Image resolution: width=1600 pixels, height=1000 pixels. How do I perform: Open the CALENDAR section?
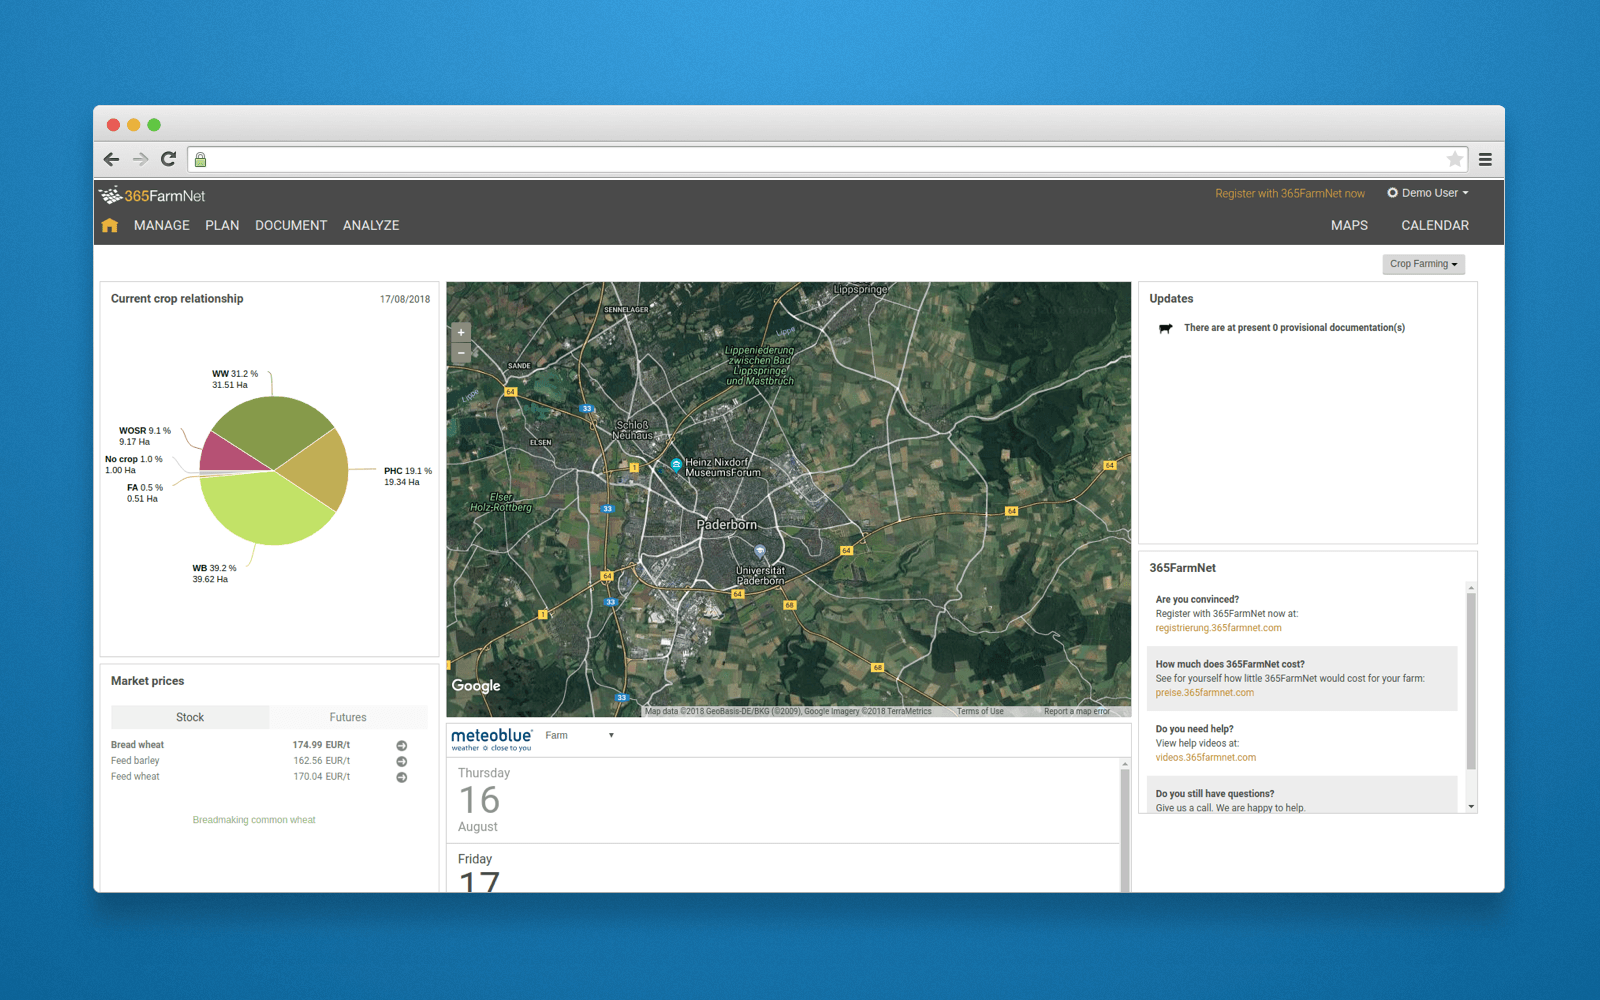click(x=1435, y=225)
